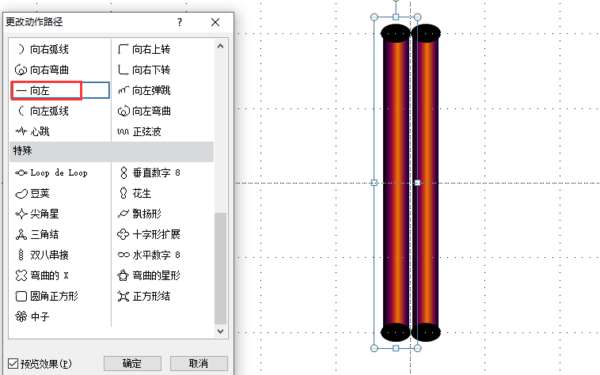
Task: Select the 向左 motion path icon
Action: tap(21, 91)
